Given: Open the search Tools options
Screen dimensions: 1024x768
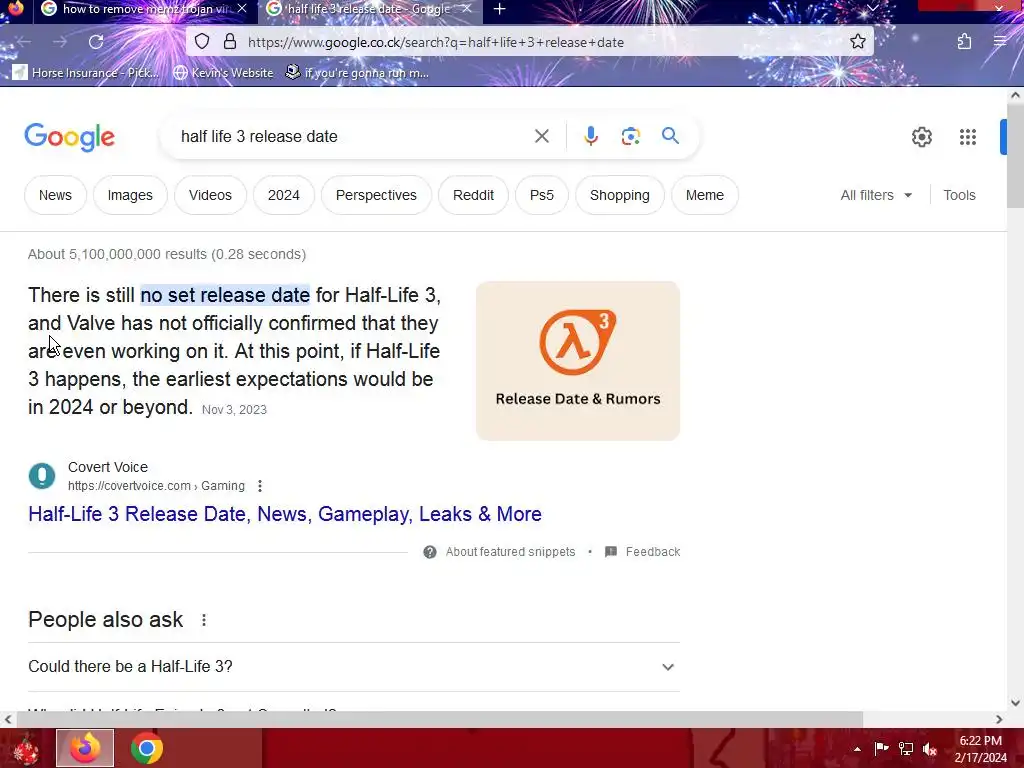Looking at the screenshot, I should 959,195.
